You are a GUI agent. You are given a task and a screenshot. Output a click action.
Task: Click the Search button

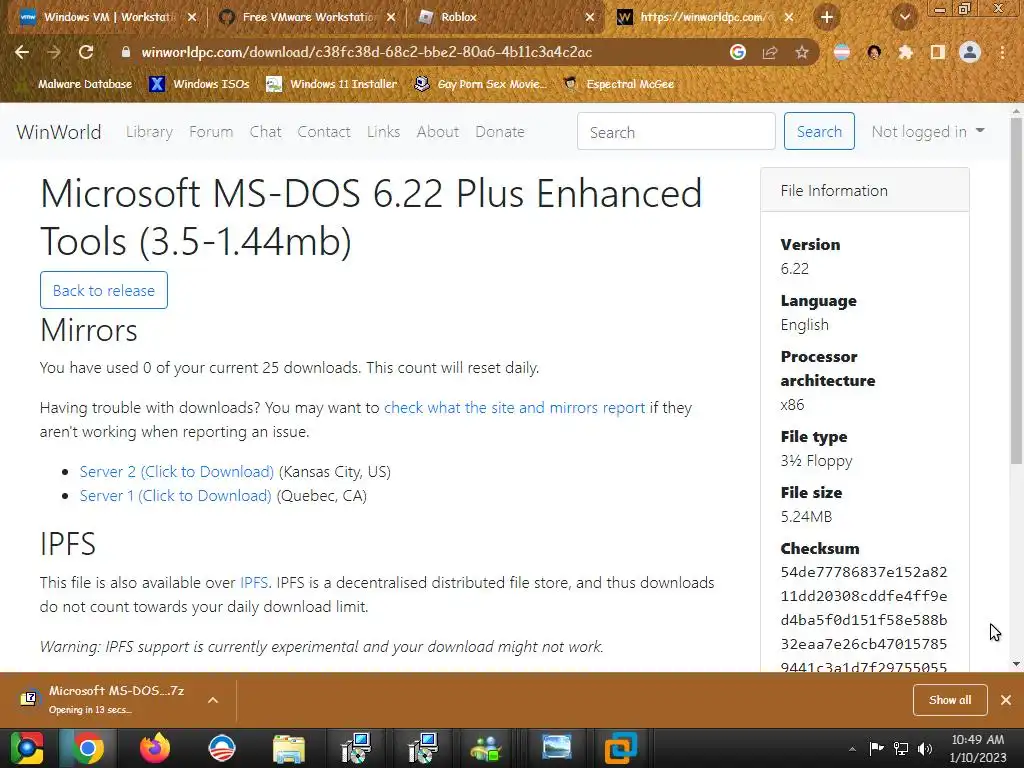pyautogui.click(x=819, y=131)
